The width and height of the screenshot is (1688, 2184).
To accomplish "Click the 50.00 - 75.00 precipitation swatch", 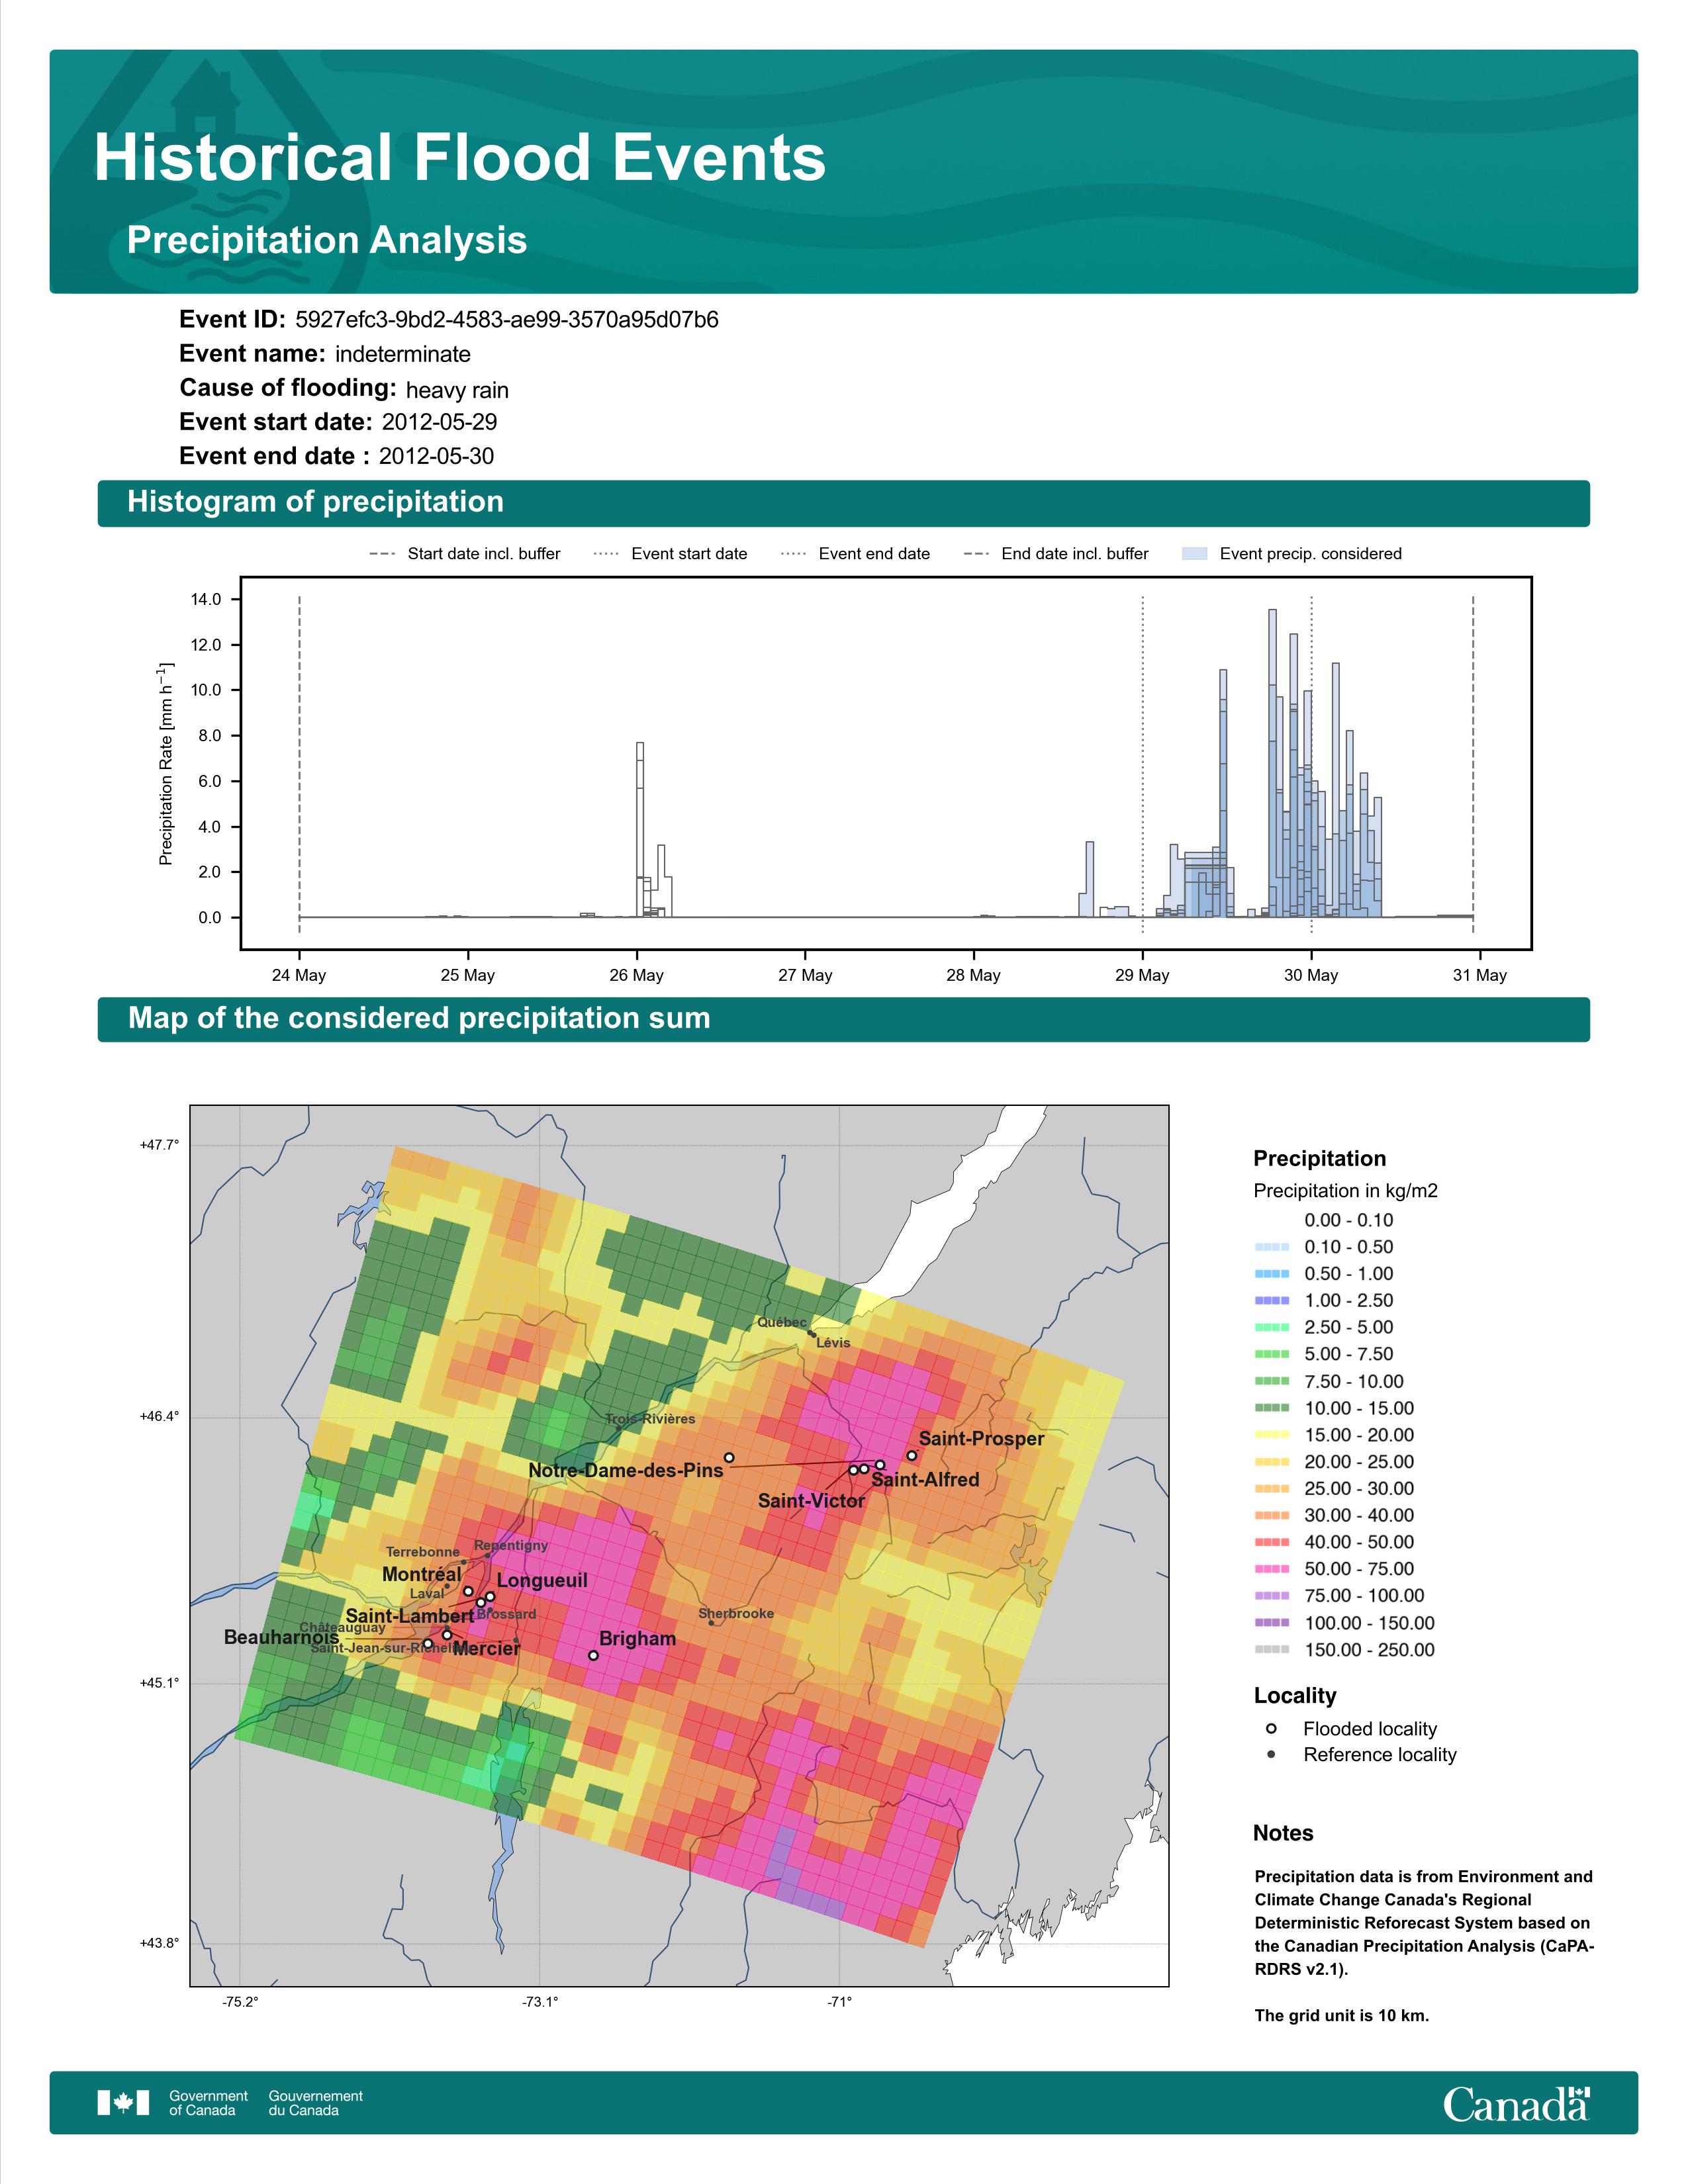I will (1271, 1569).
